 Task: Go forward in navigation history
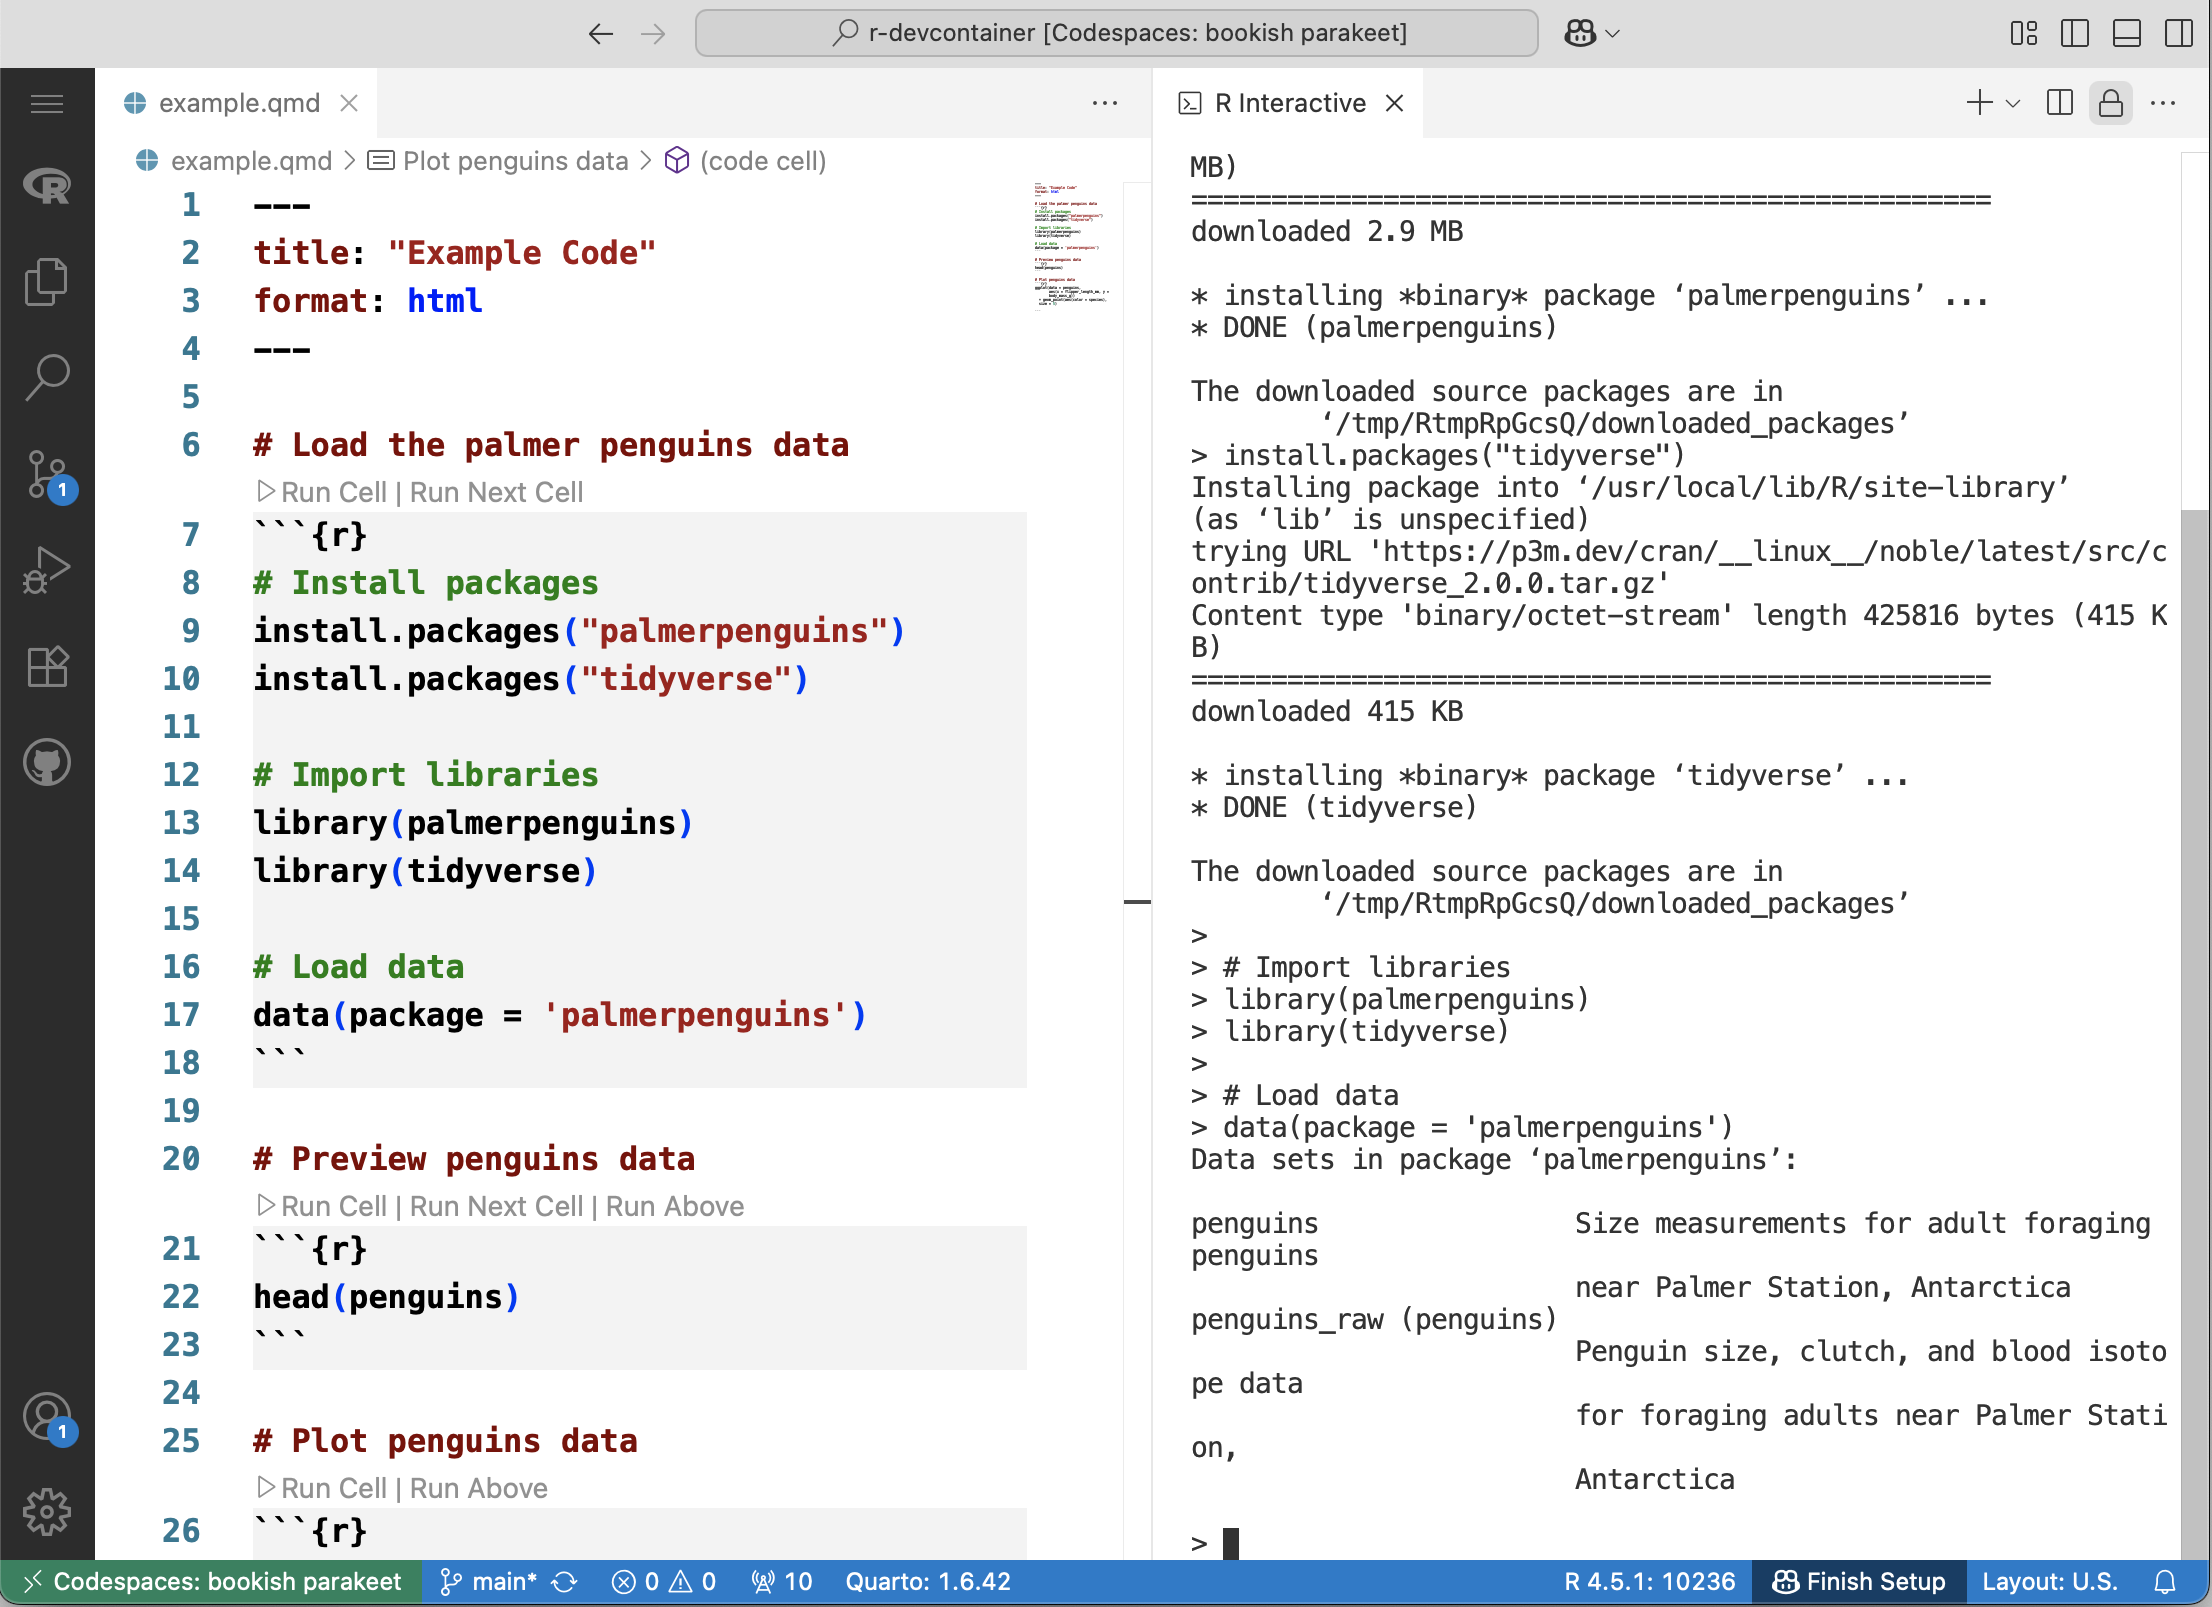click(x=653, y=34)
